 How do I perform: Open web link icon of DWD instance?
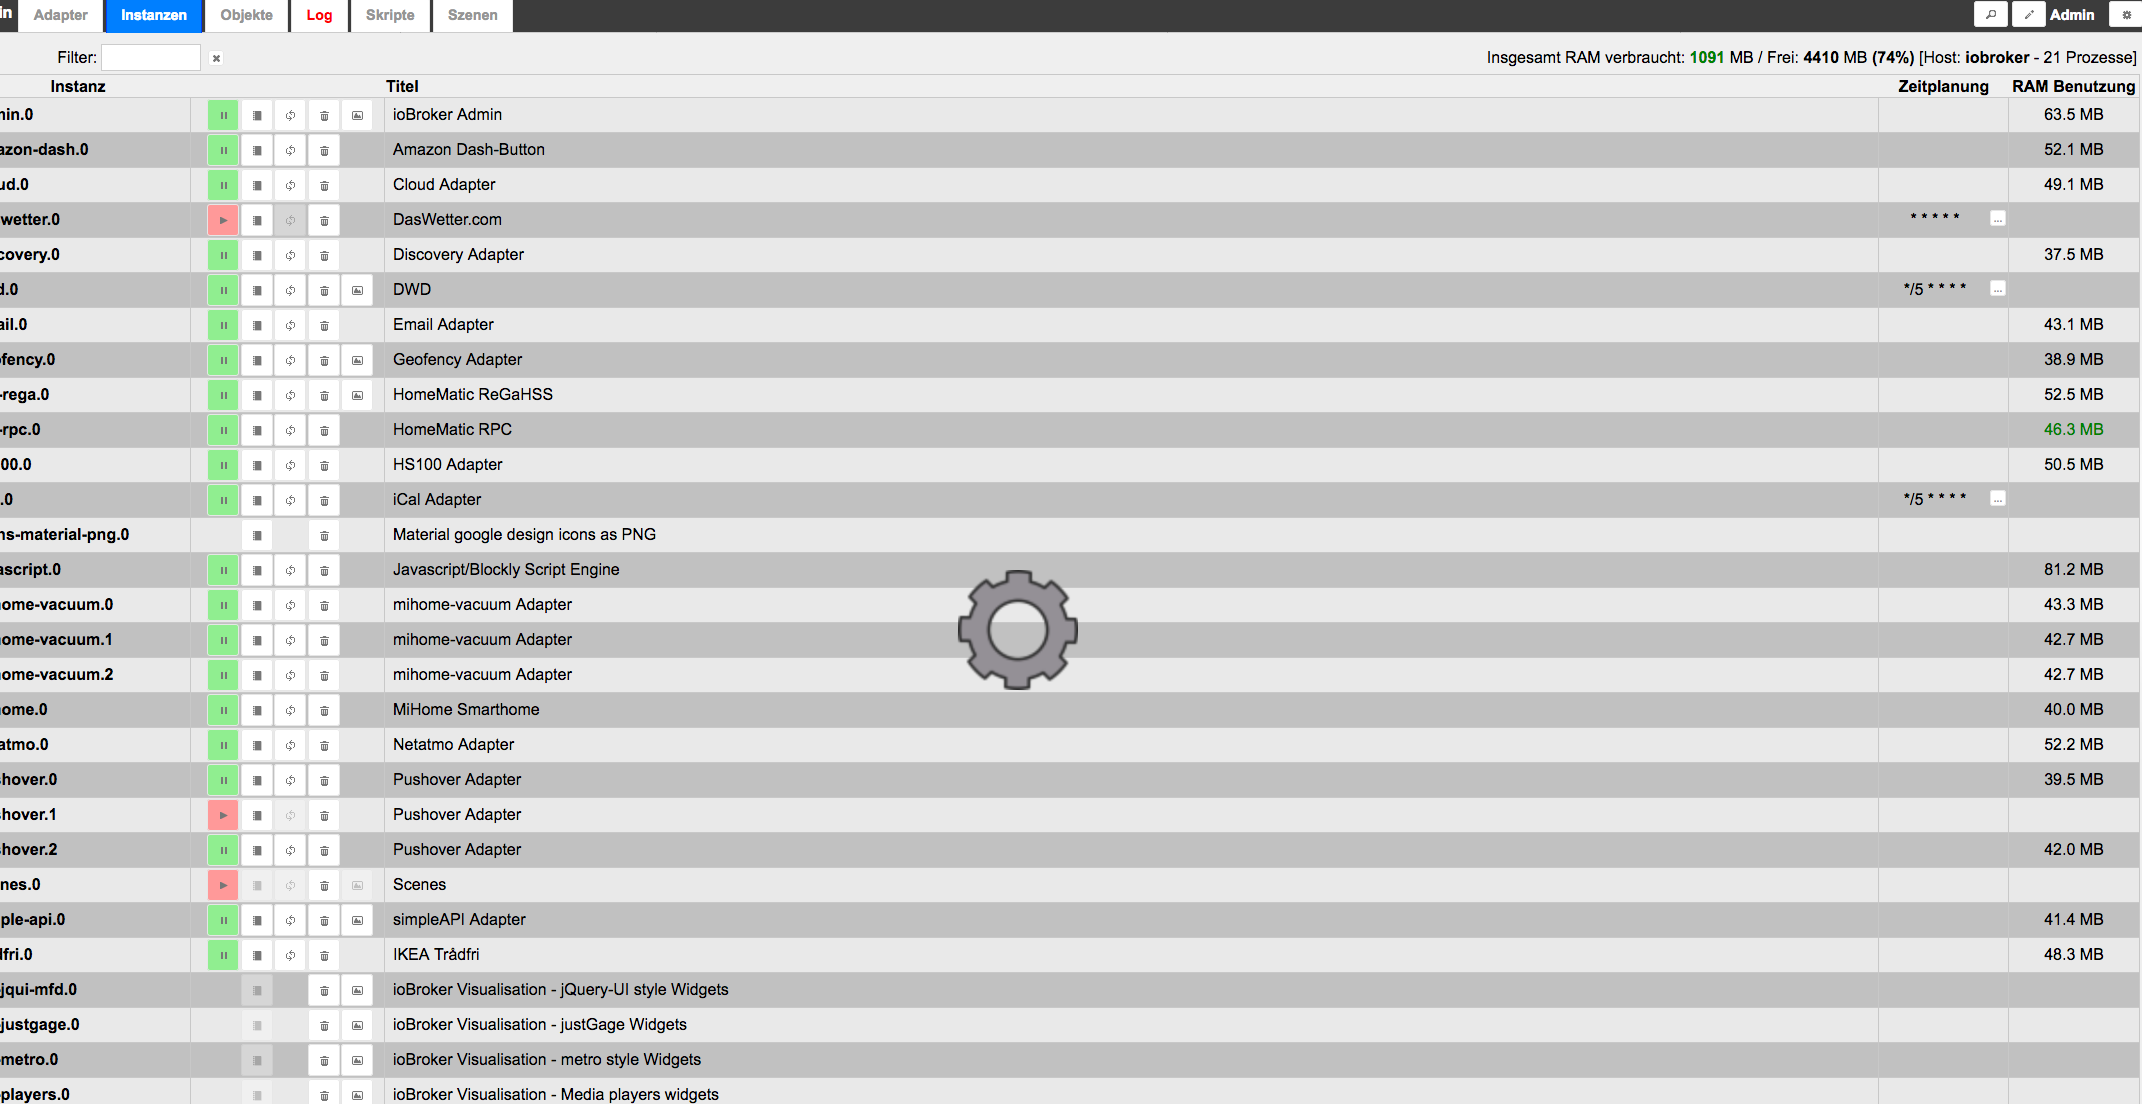click(x=357, y=290)
